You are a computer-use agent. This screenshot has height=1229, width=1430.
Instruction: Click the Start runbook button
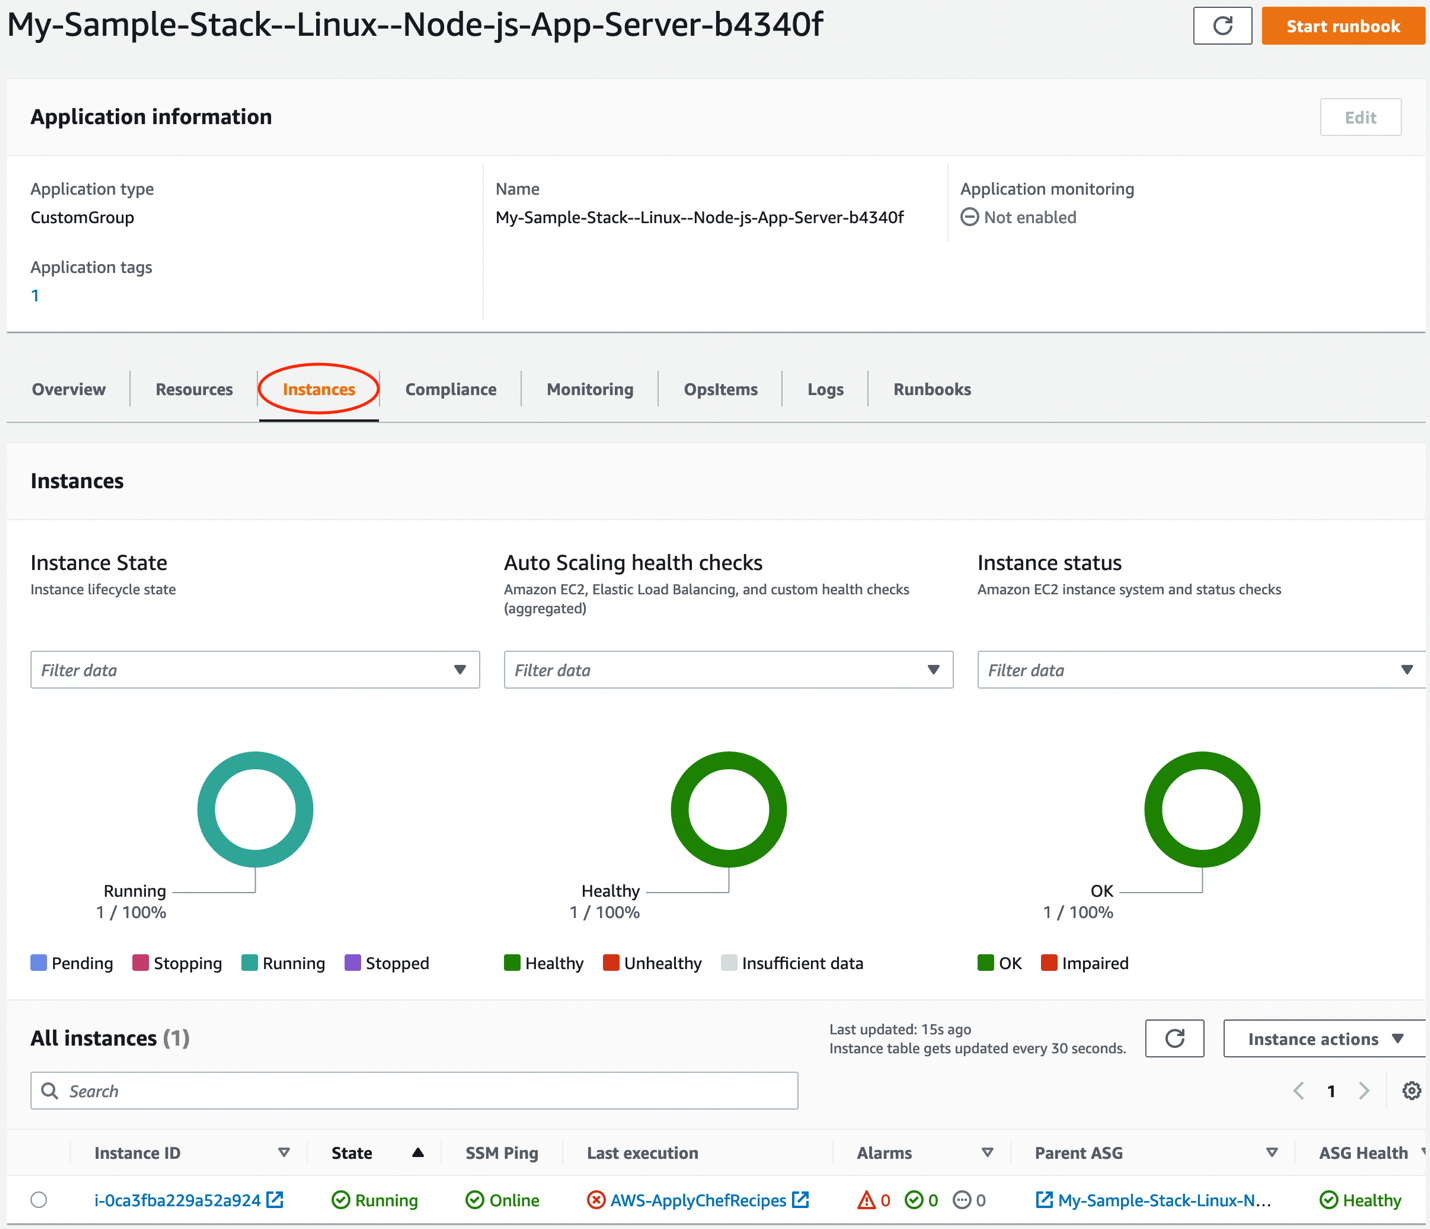coord(1343,26)
